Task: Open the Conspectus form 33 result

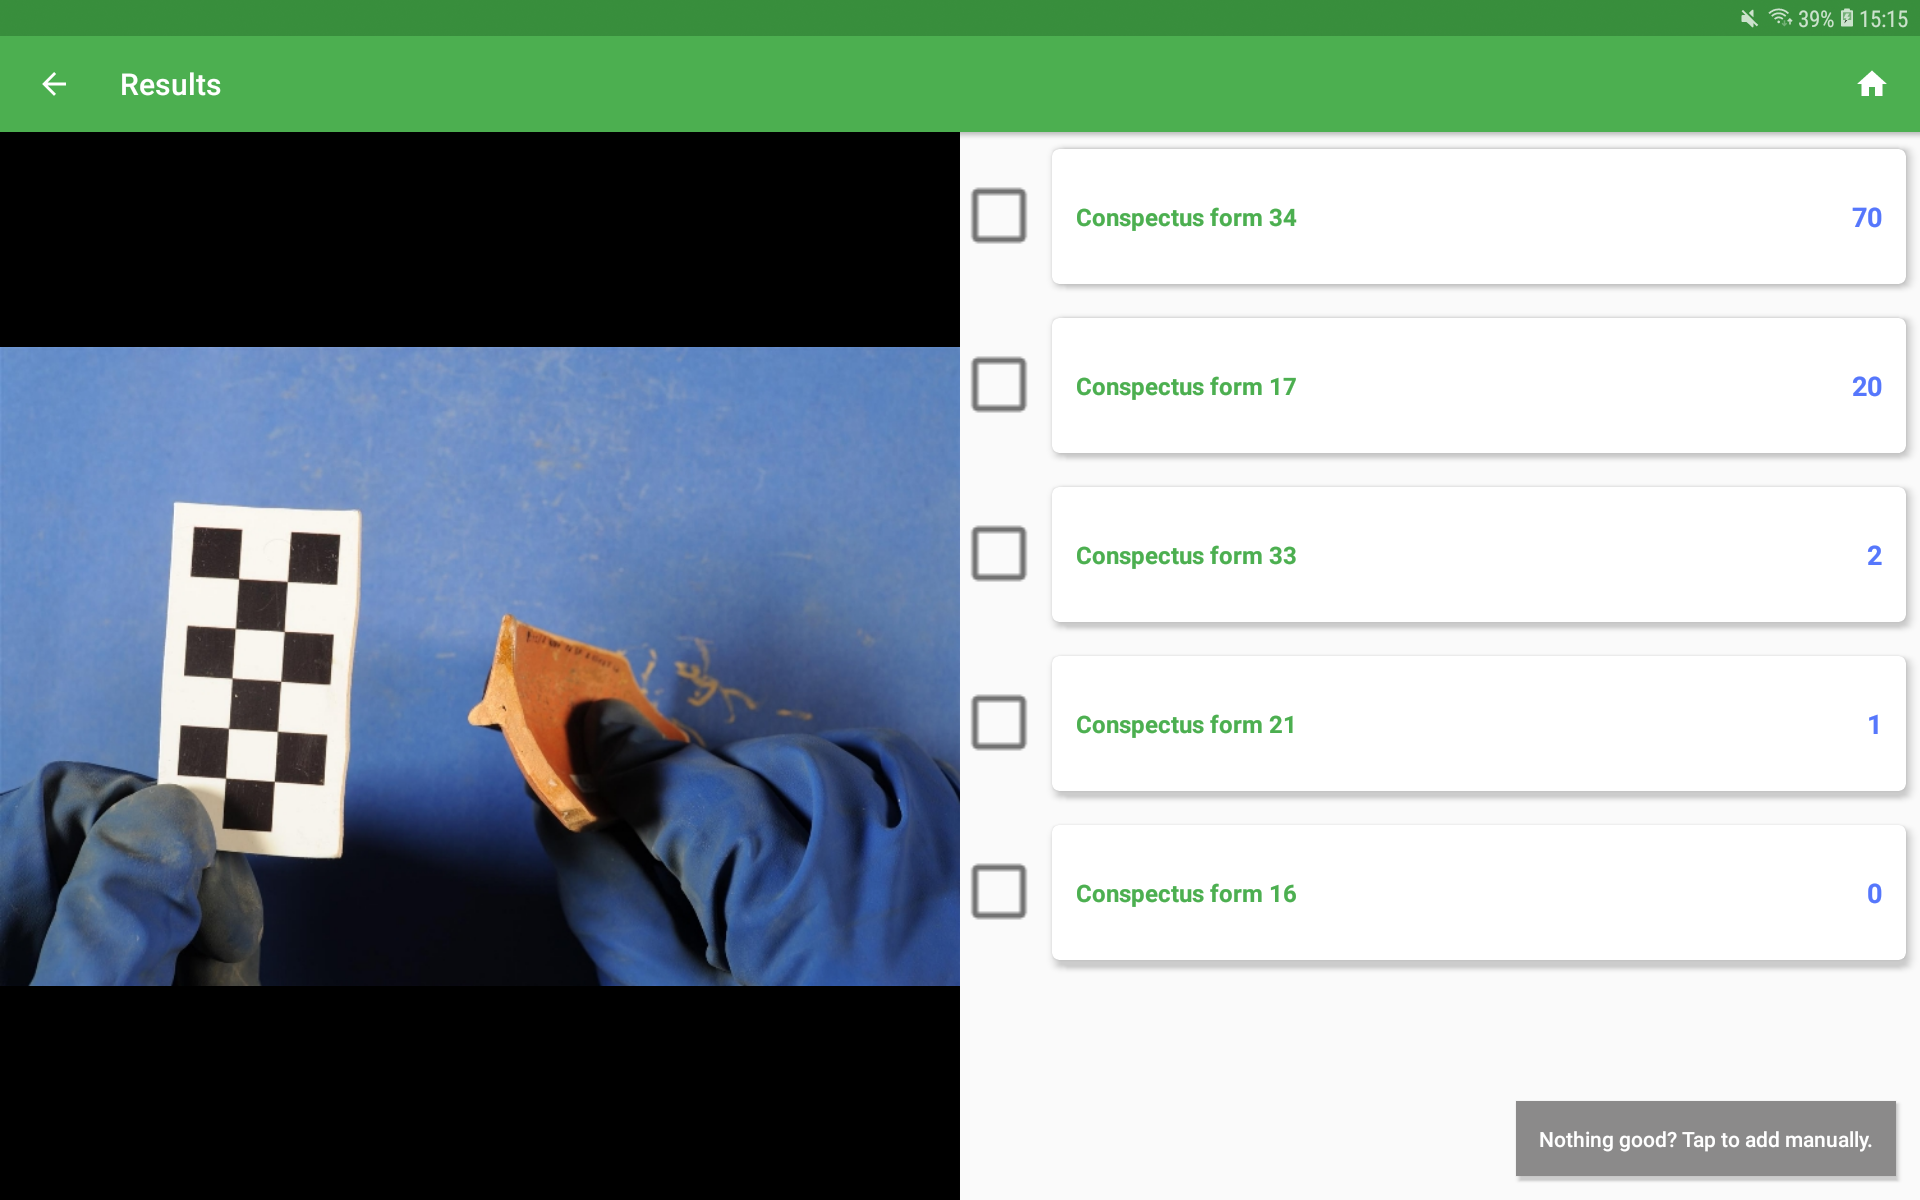Action: coord(1478,555)
